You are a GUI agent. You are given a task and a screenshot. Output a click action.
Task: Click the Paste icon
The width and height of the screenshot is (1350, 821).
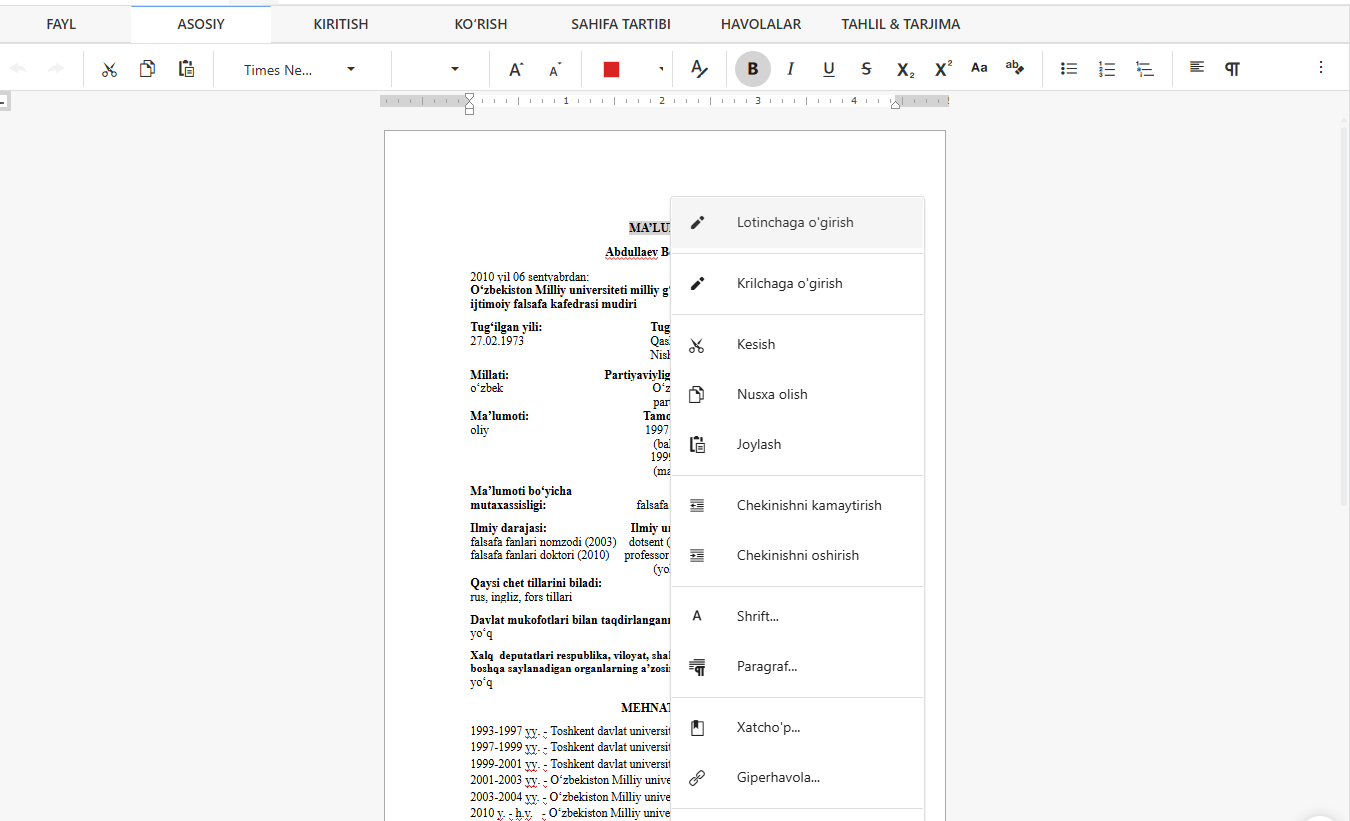(185, 69)
